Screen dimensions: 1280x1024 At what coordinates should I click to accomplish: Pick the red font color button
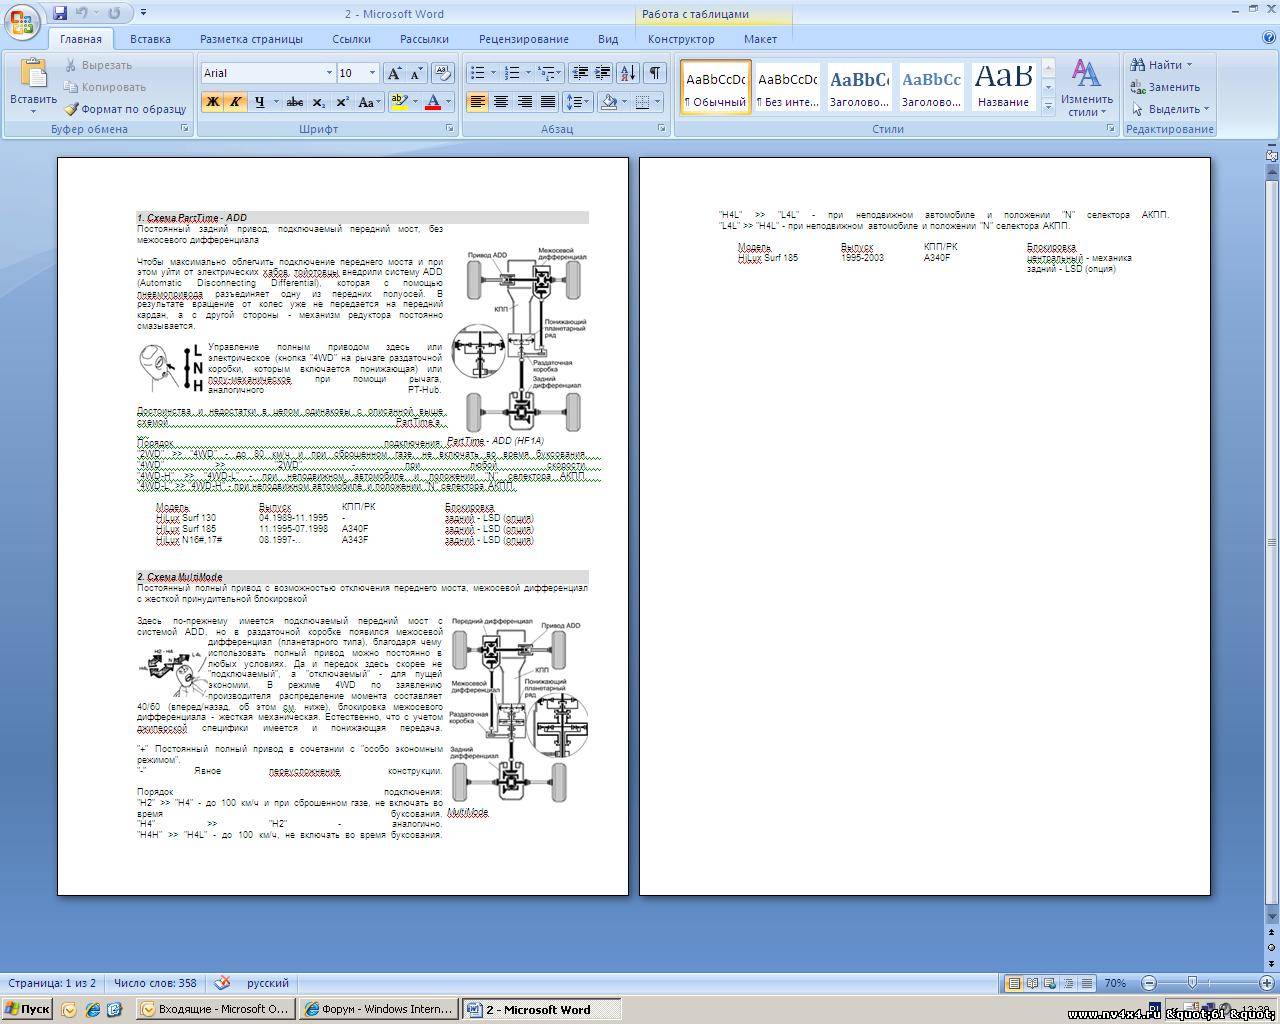click(433, 102)
